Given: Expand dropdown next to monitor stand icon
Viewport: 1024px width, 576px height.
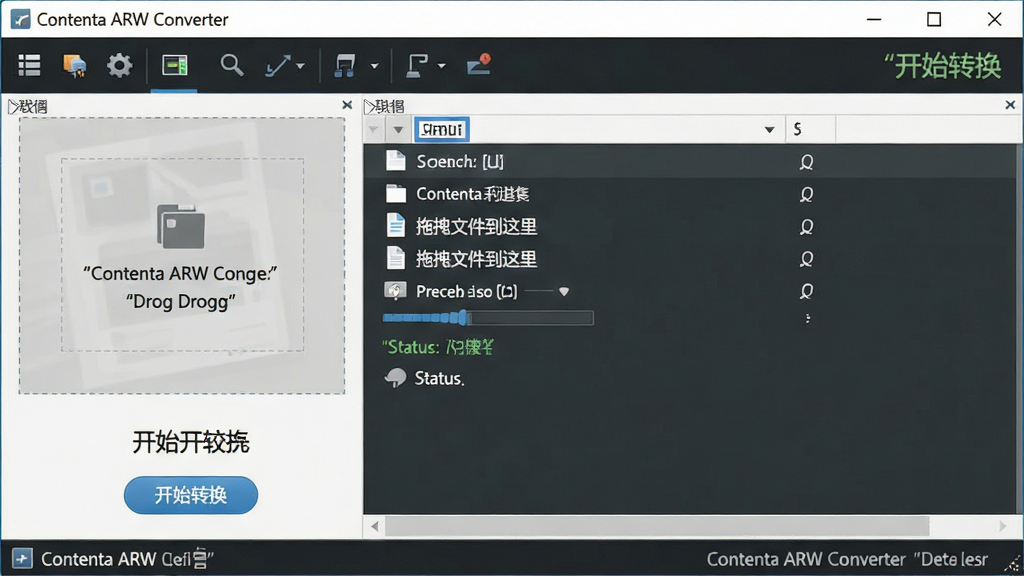Looking at the screenshot, I should (441, 66).
